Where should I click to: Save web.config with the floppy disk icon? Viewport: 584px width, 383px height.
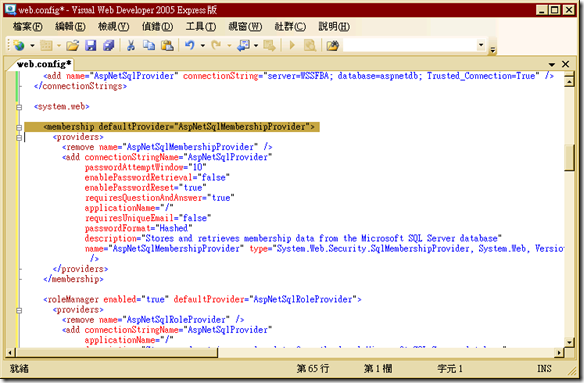coord(91,45)
